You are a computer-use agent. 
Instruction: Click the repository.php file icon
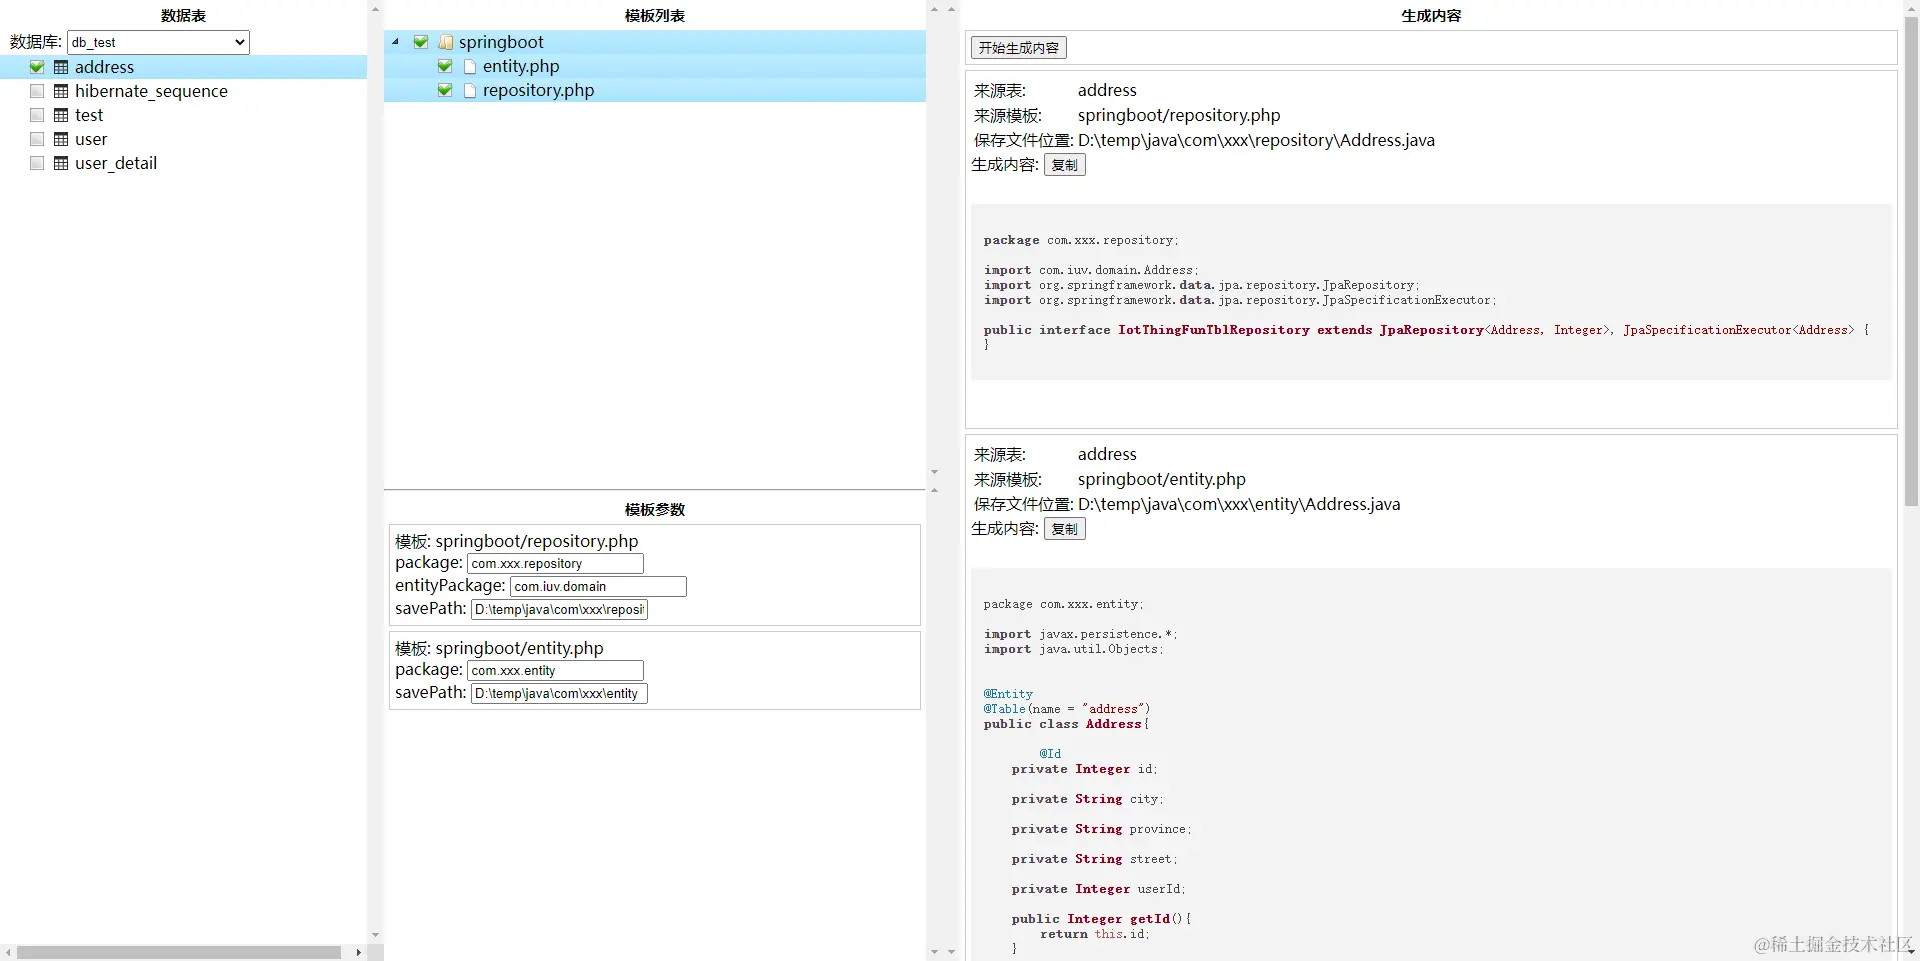[x=470, y=90]
